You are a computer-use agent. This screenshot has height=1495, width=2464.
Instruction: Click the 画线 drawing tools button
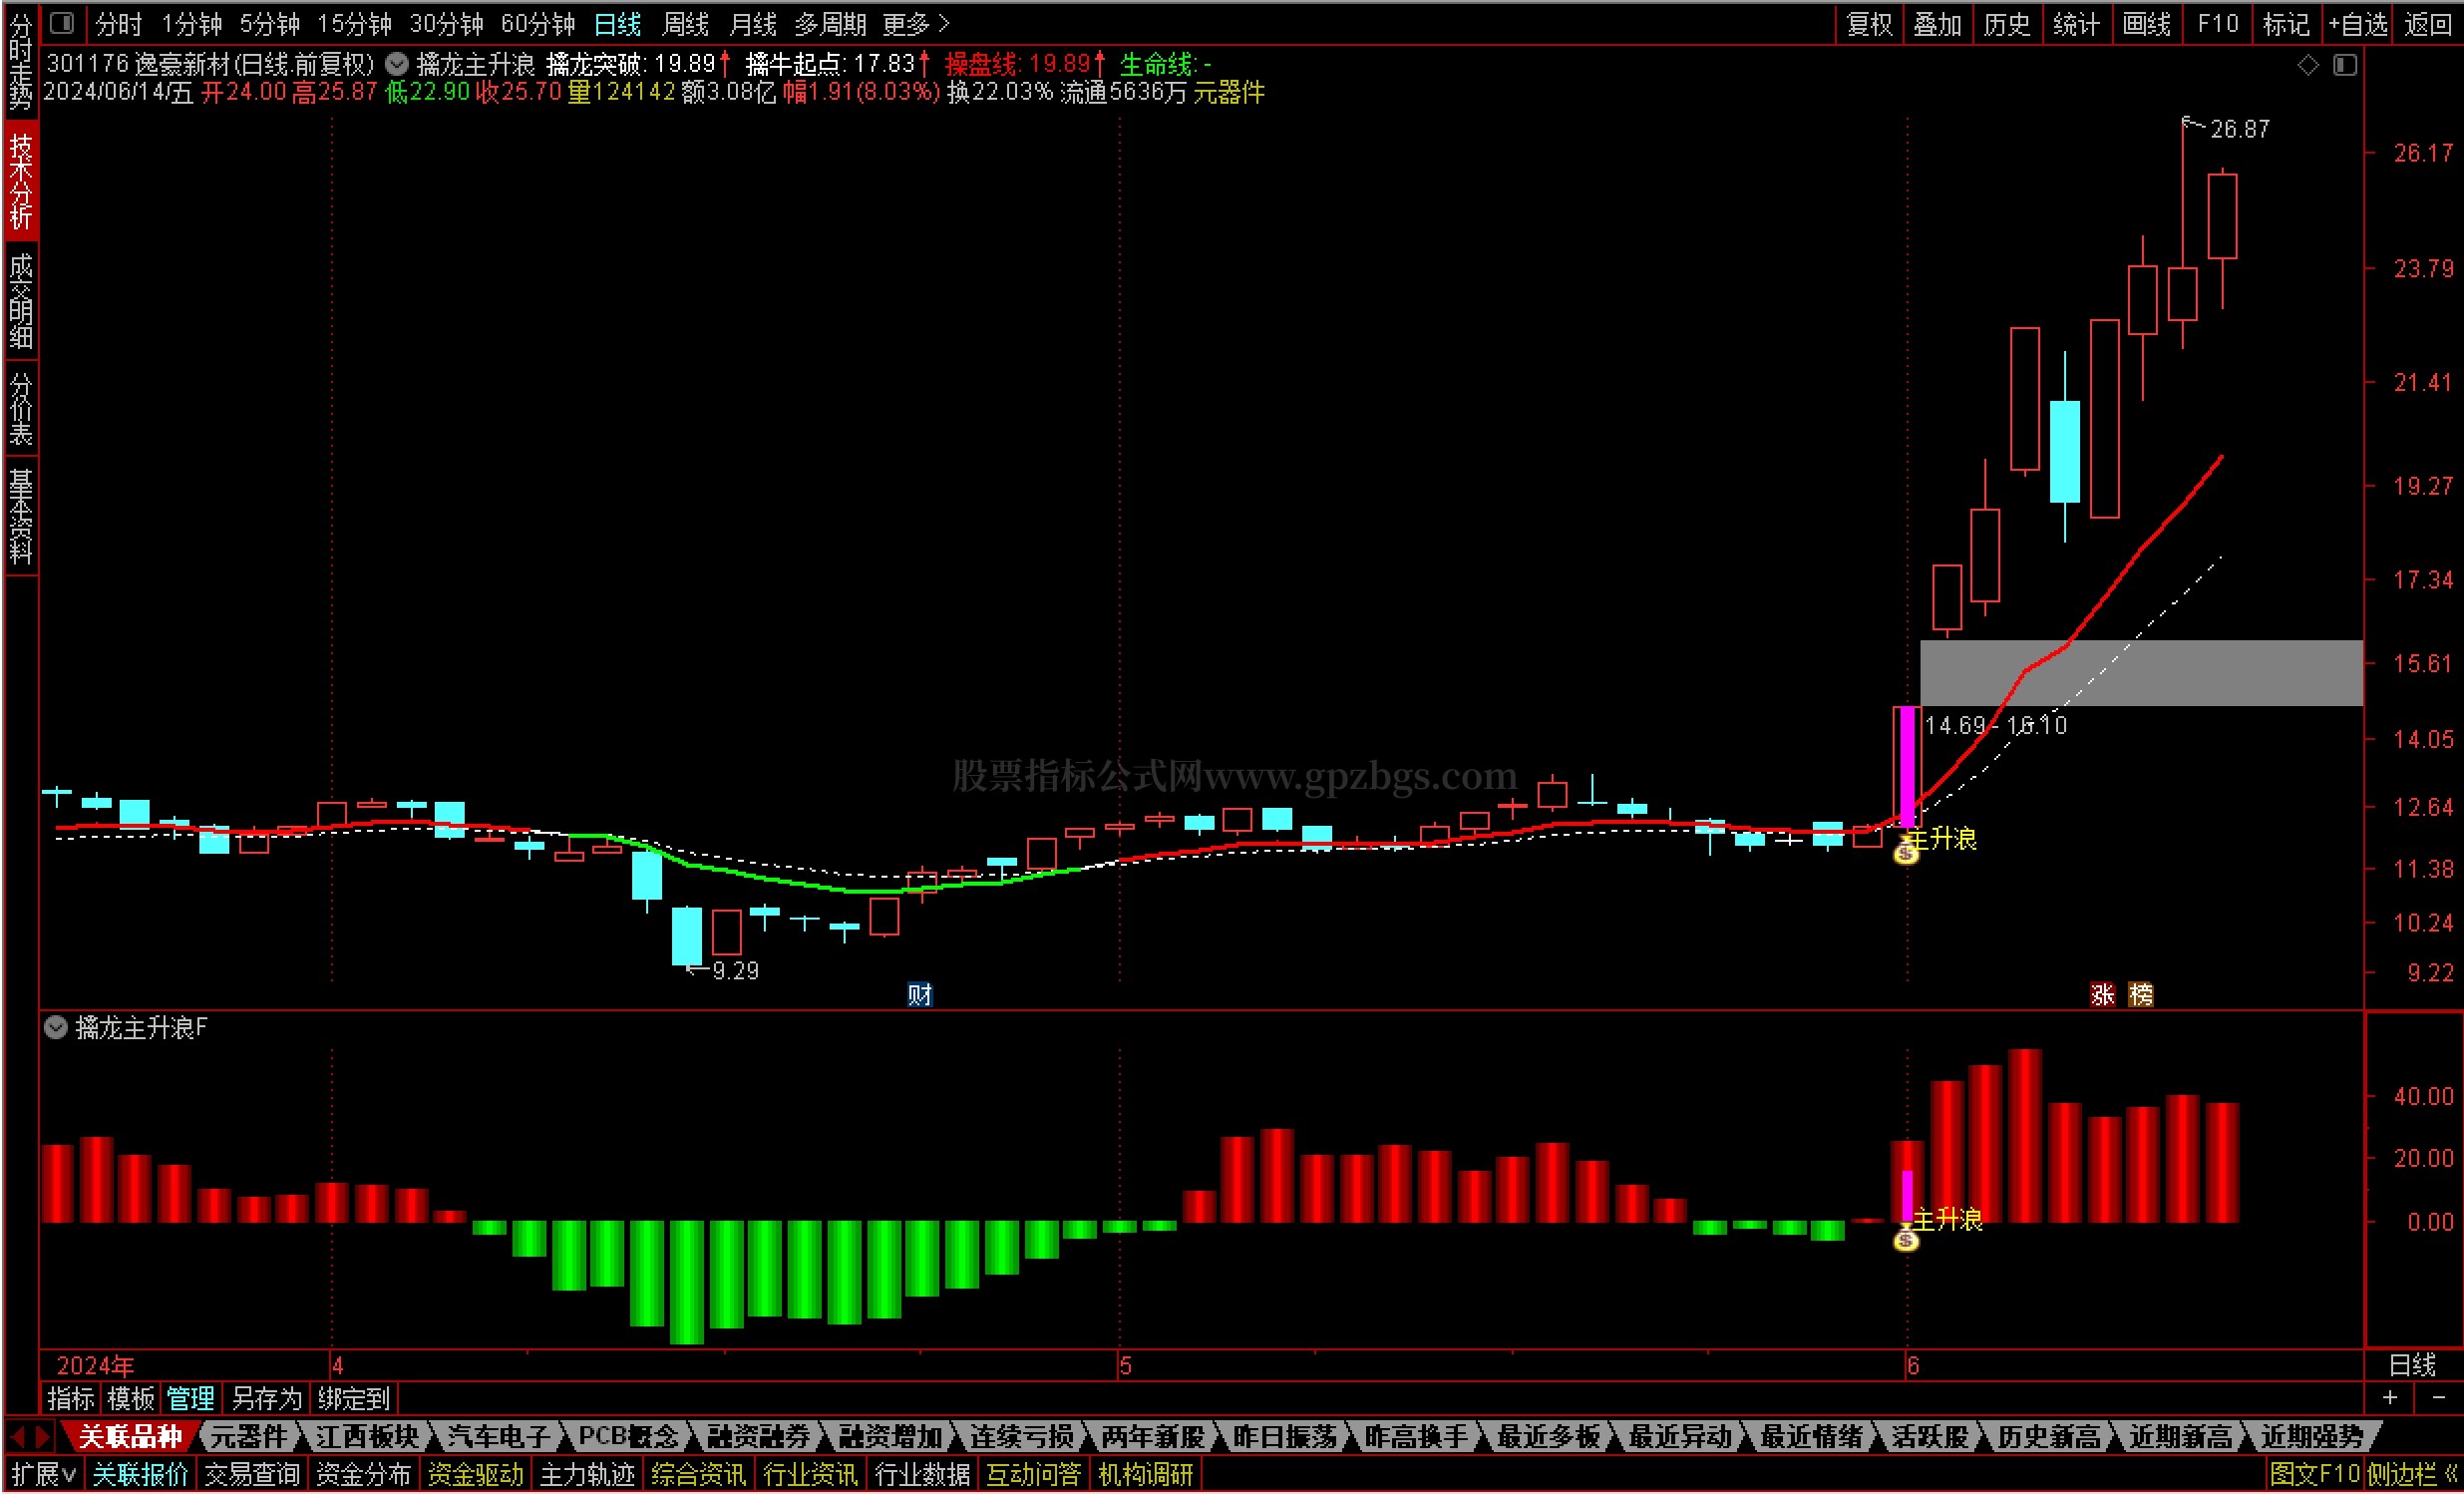coord(2146,23)
